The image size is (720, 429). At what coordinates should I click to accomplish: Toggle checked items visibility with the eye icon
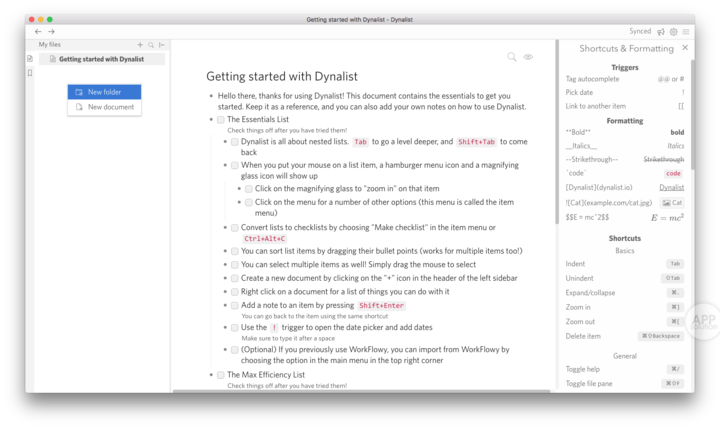click(528, 57)
